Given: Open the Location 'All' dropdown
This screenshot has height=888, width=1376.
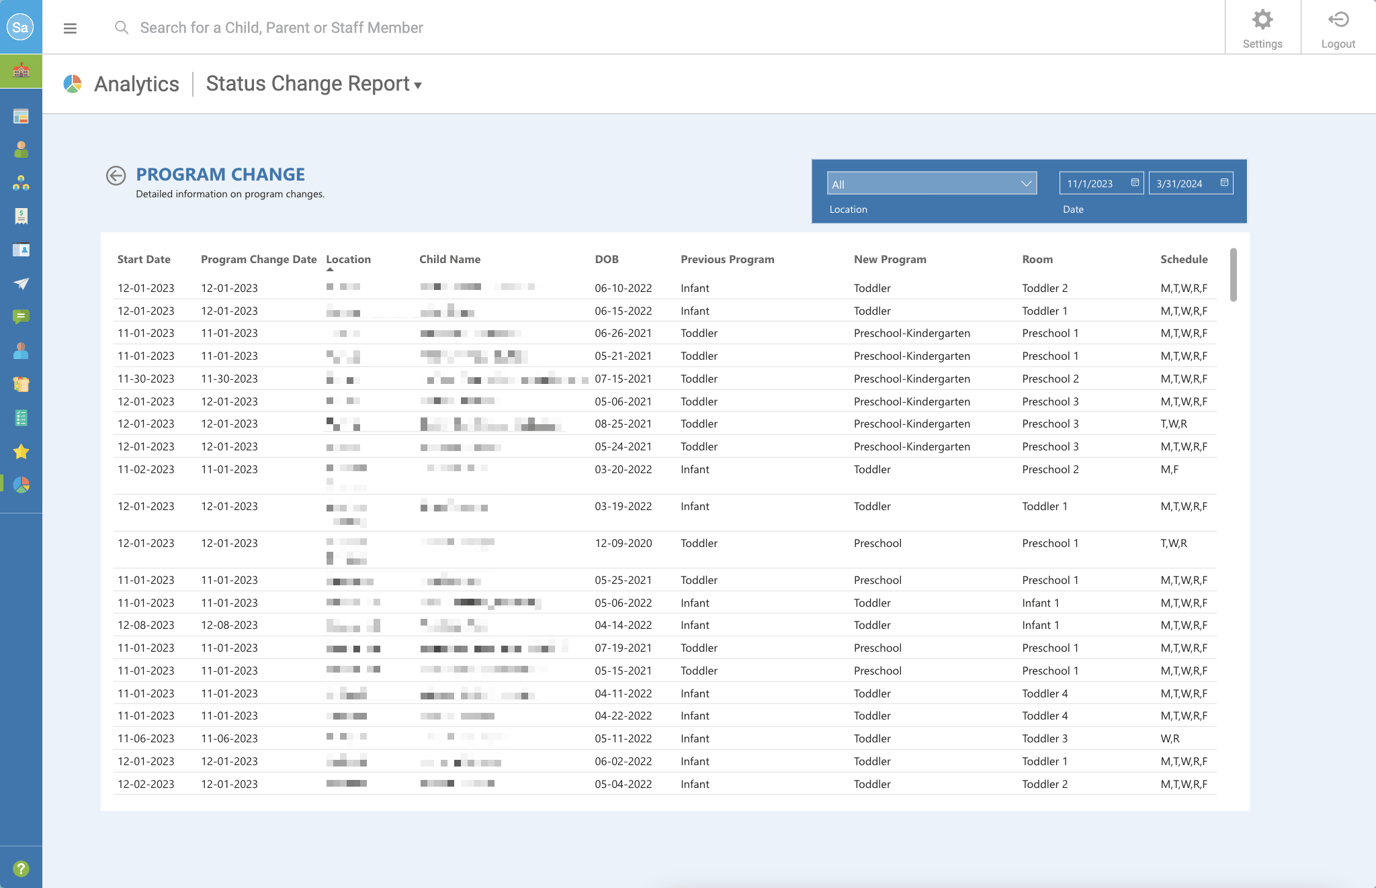Looking at the screenshot, I should (x=931, y=183).
